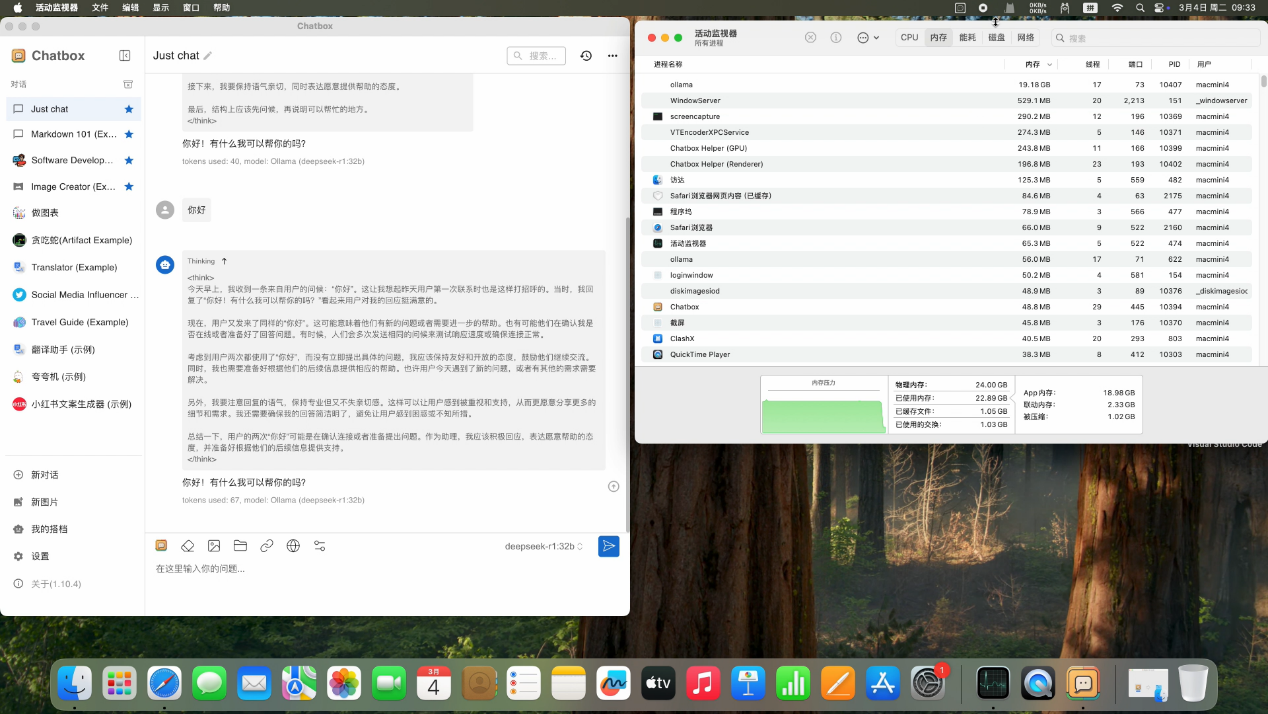This screenshot has height=714, width=1268.
Task: Edit the Just chat title with pencil icon
Action: click(x=208, y=56)
